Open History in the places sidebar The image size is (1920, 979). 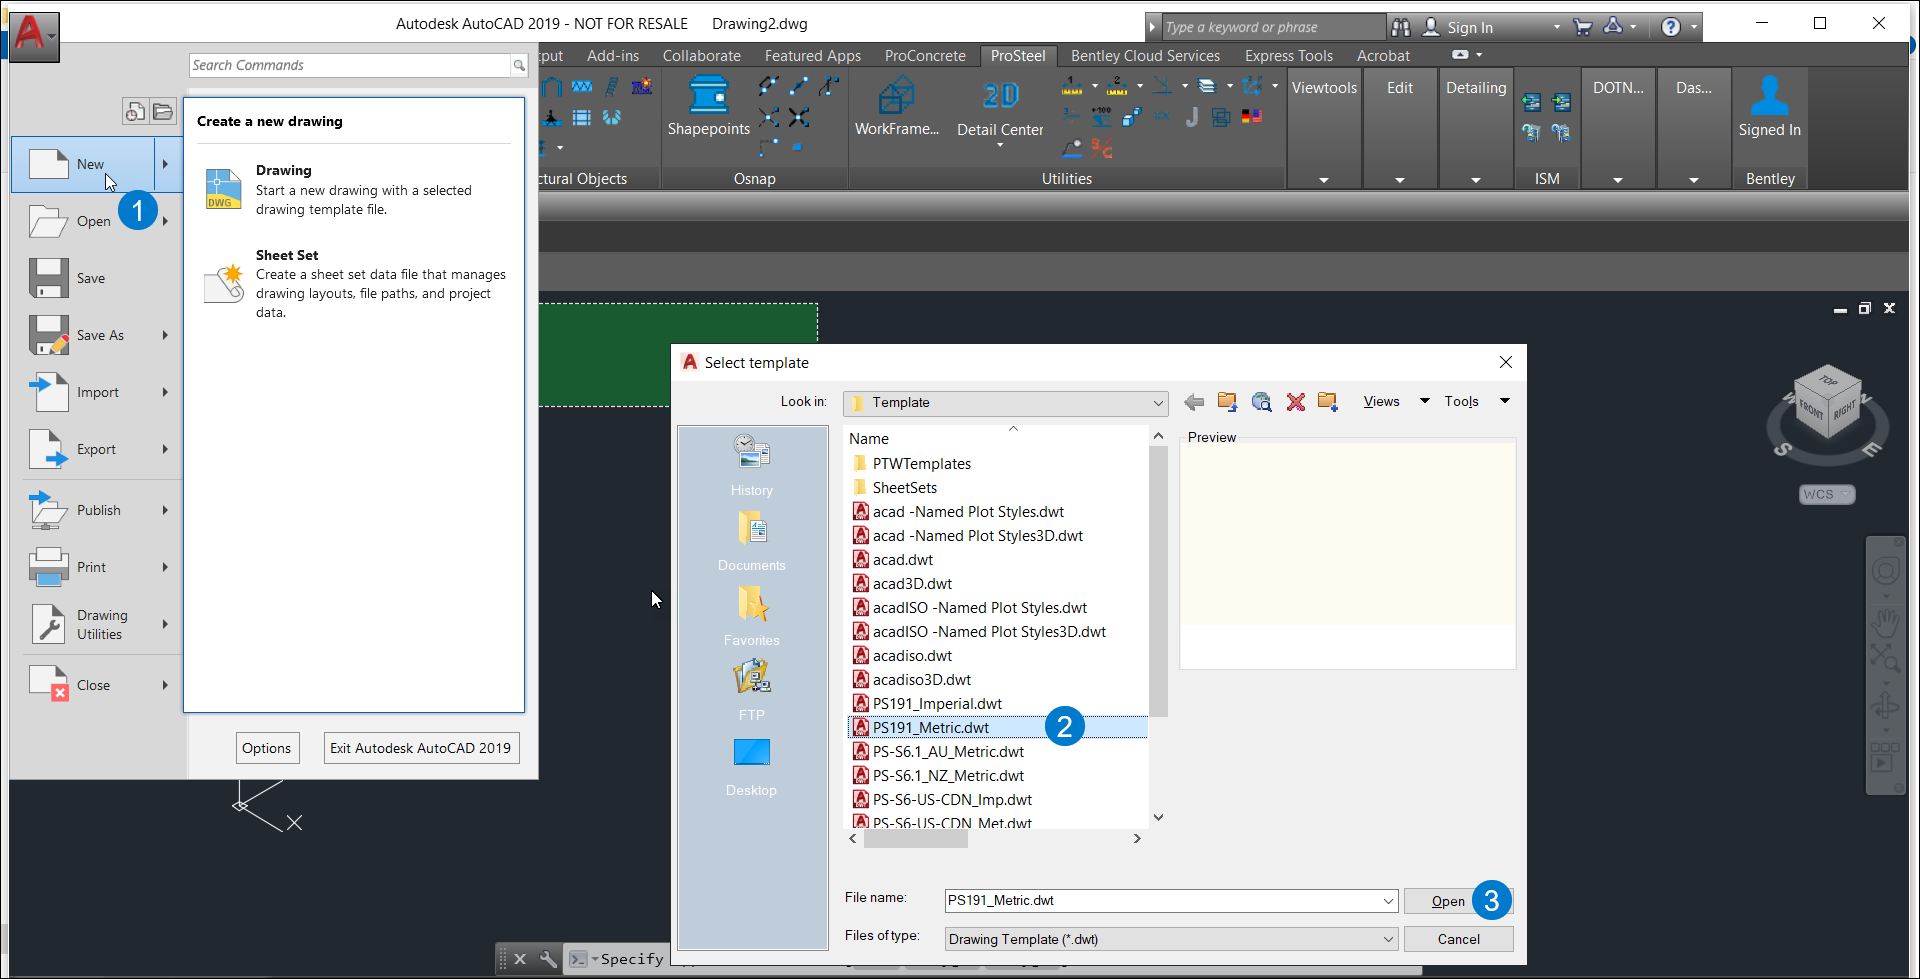(752, 465)
